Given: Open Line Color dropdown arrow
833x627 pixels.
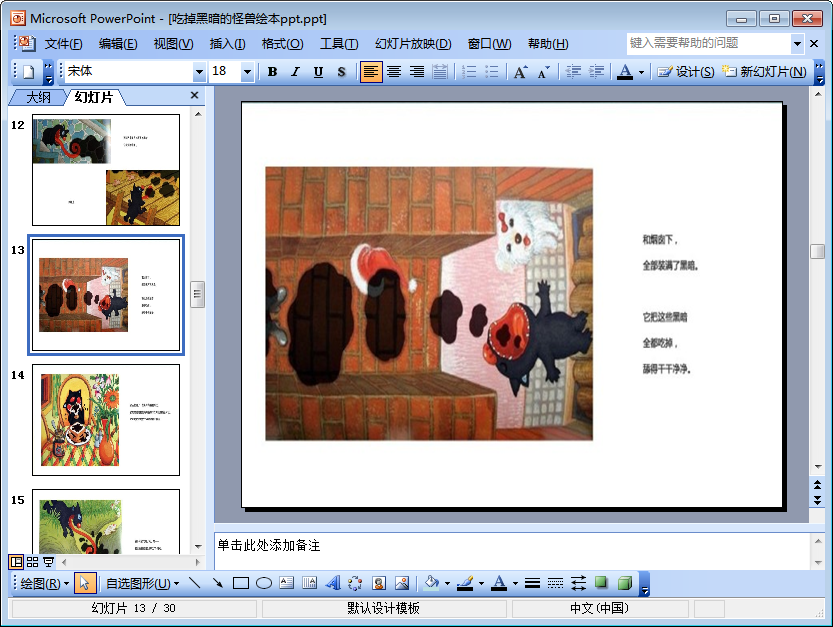Looking at the screenshot, I should [x=481, y=584].
